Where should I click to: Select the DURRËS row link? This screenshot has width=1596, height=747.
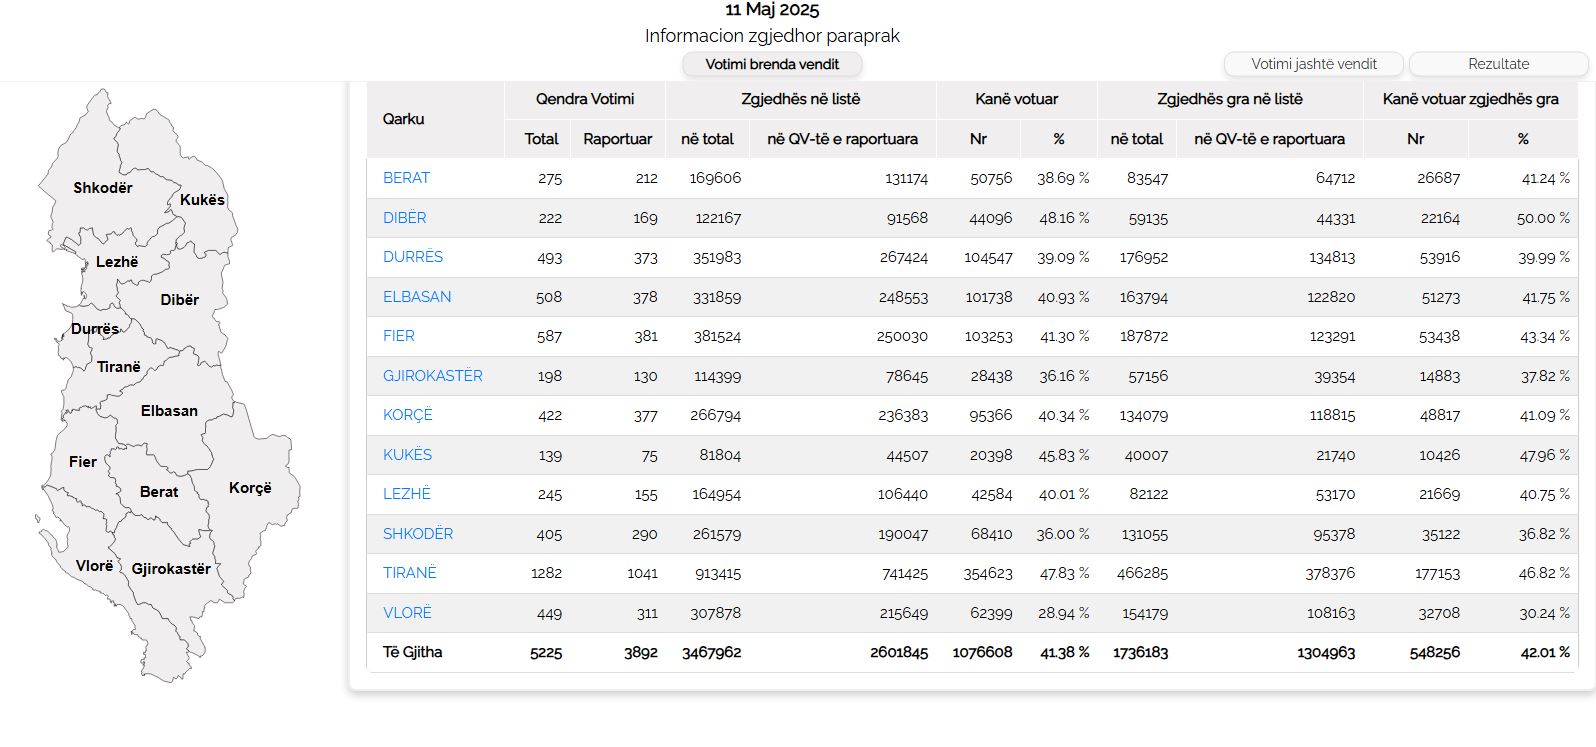pyautogui.click(x=412, y=257)
